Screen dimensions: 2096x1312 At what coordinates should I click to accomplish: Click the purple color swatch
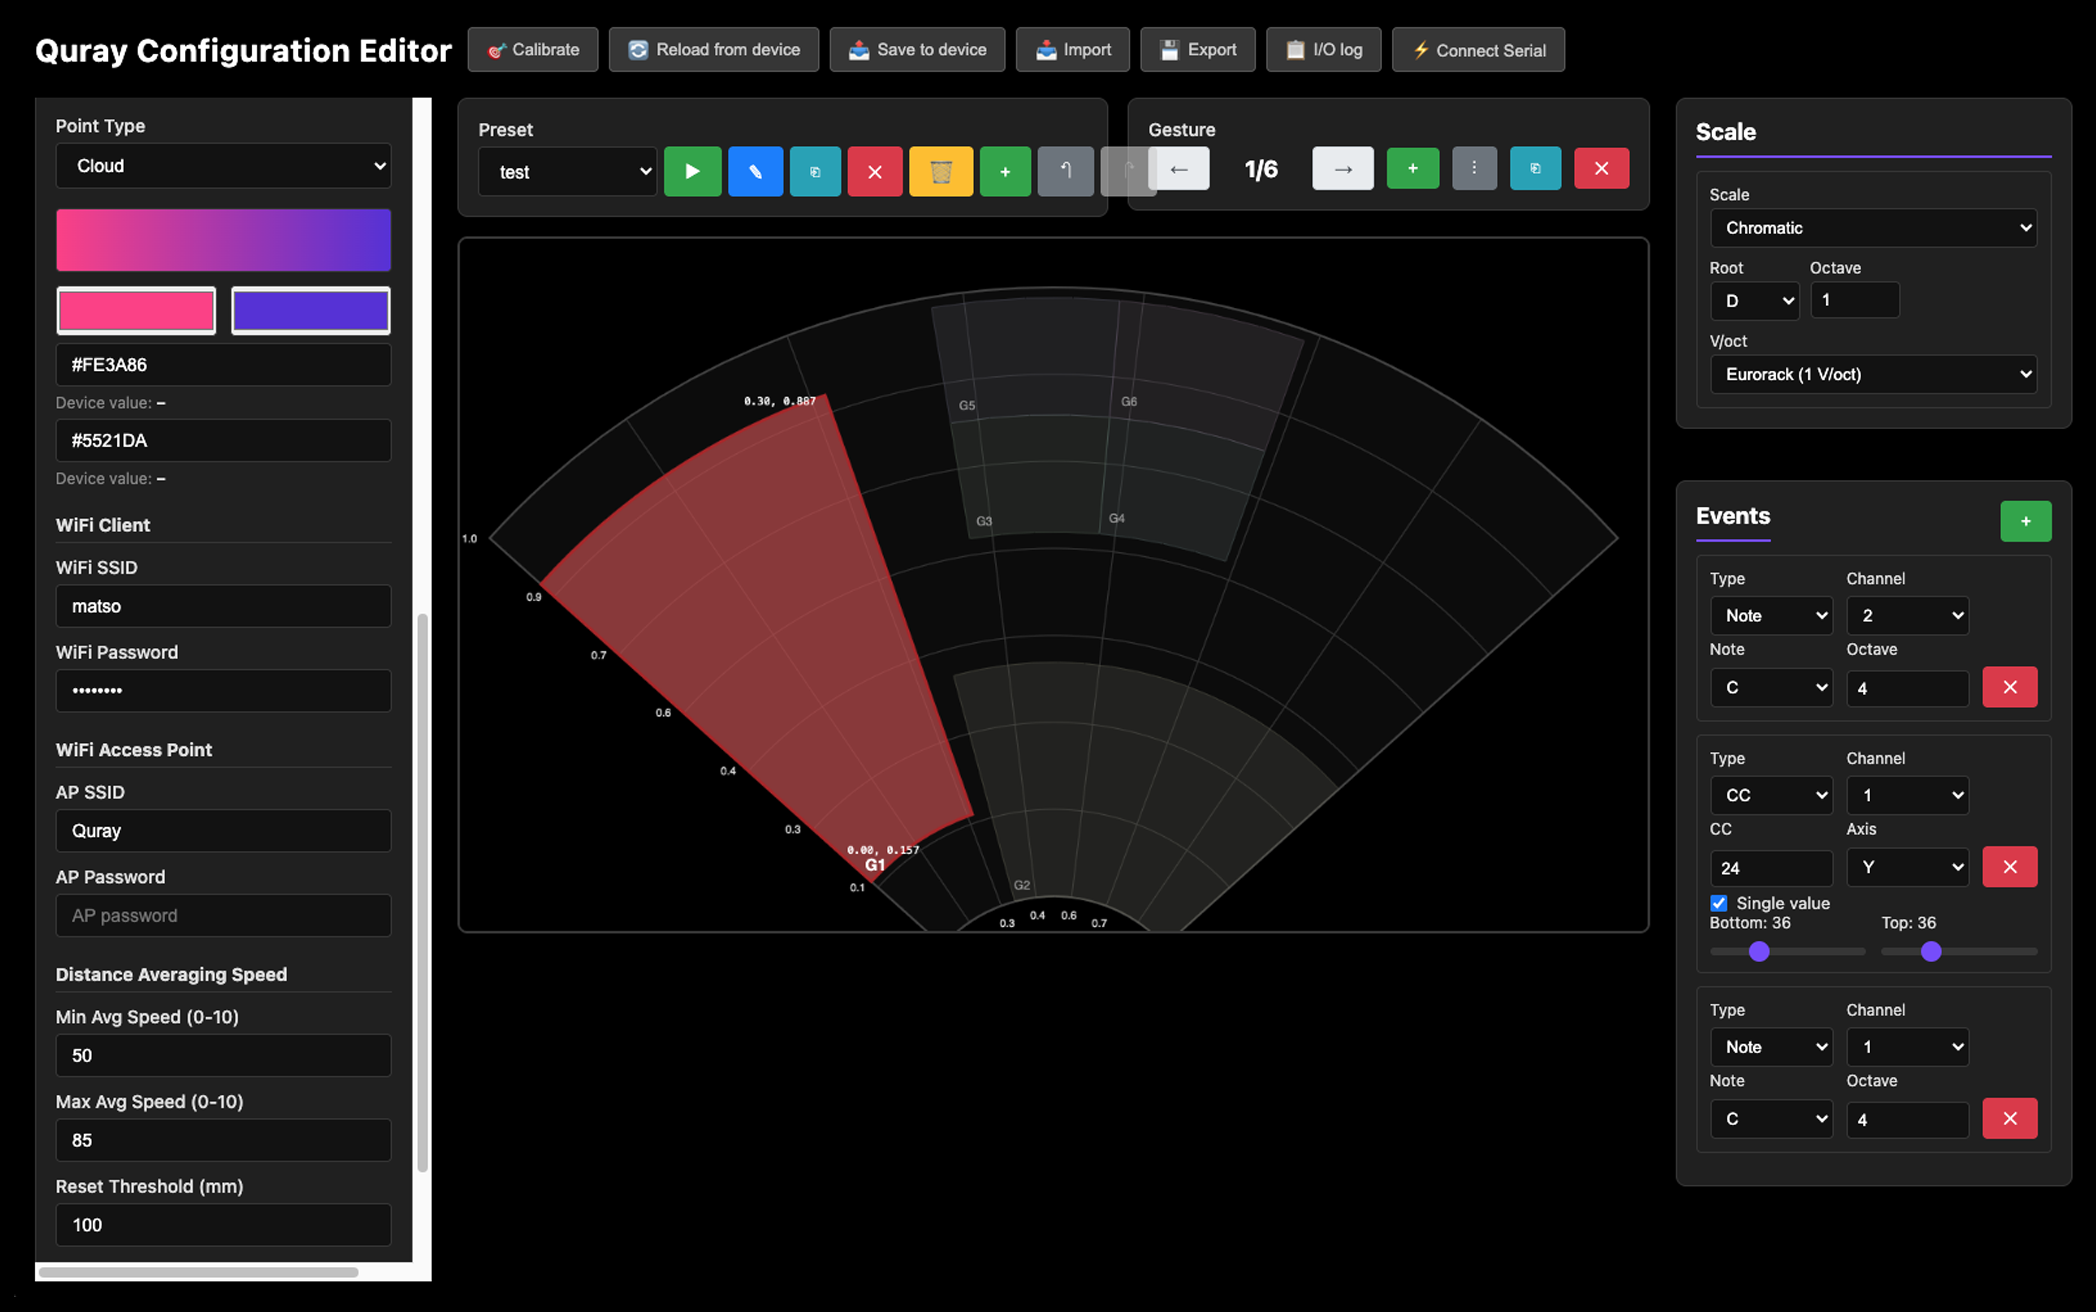[x=311, y=311]
